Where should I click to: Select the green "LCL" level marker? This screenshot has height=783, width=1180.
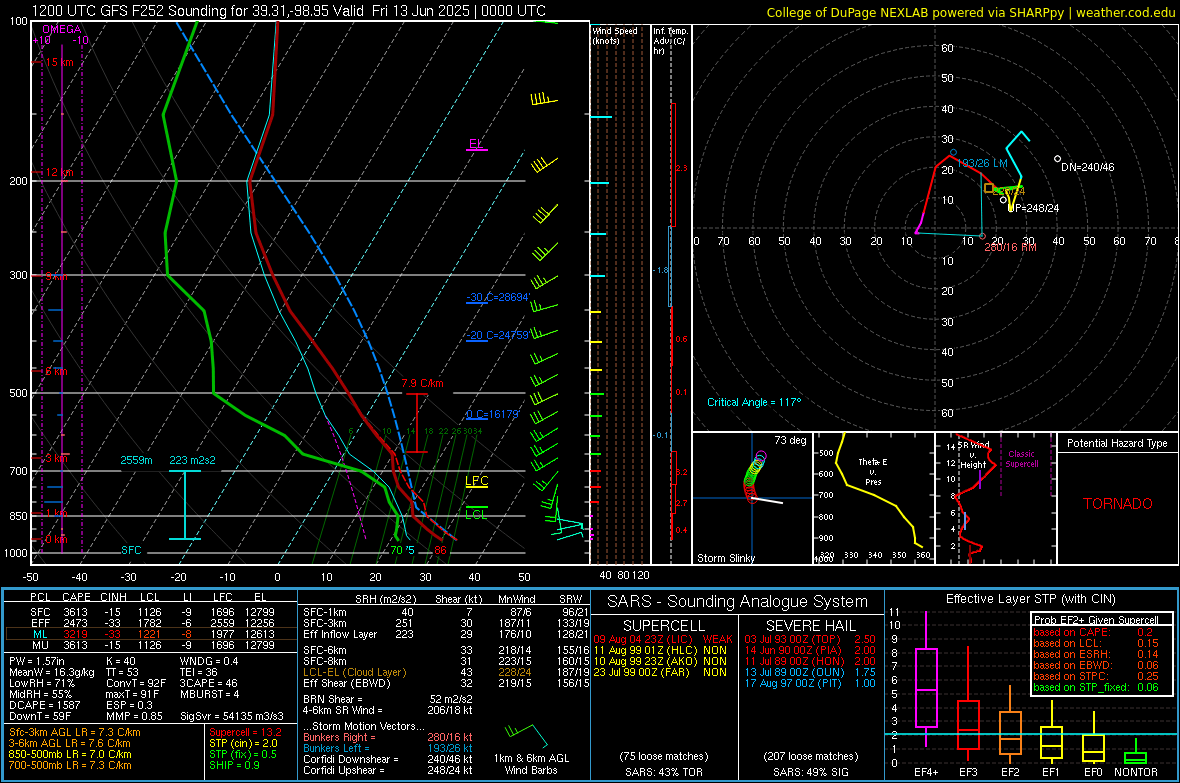tap(476, 514)
